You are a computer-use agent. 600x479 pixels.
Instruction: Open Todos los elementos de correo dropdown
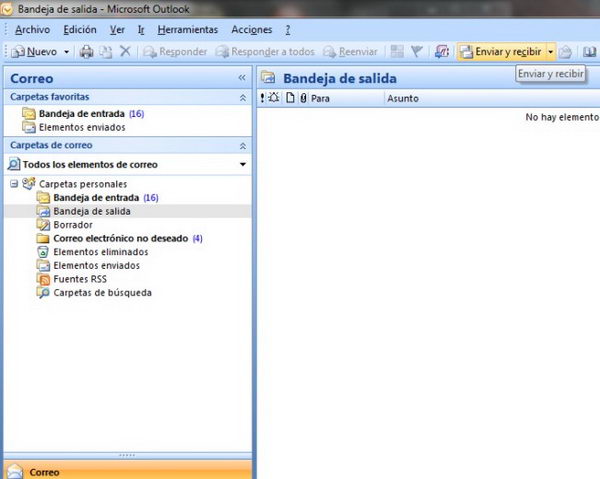pyautogui.click(x=243, y=165)
